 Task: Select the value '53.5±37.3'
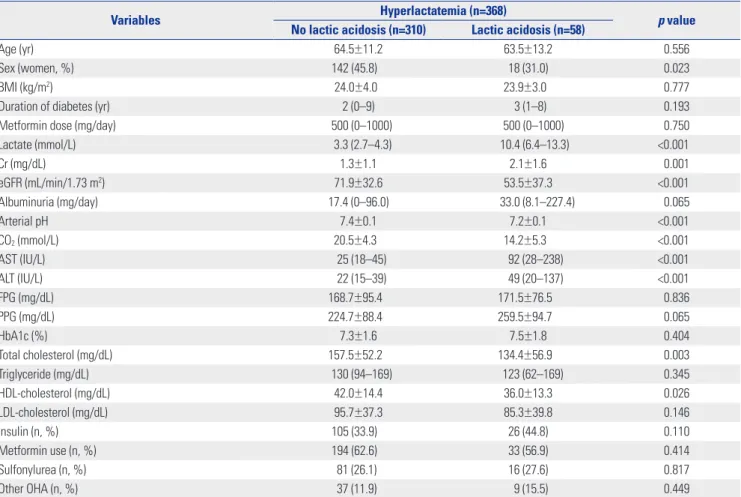528,183
